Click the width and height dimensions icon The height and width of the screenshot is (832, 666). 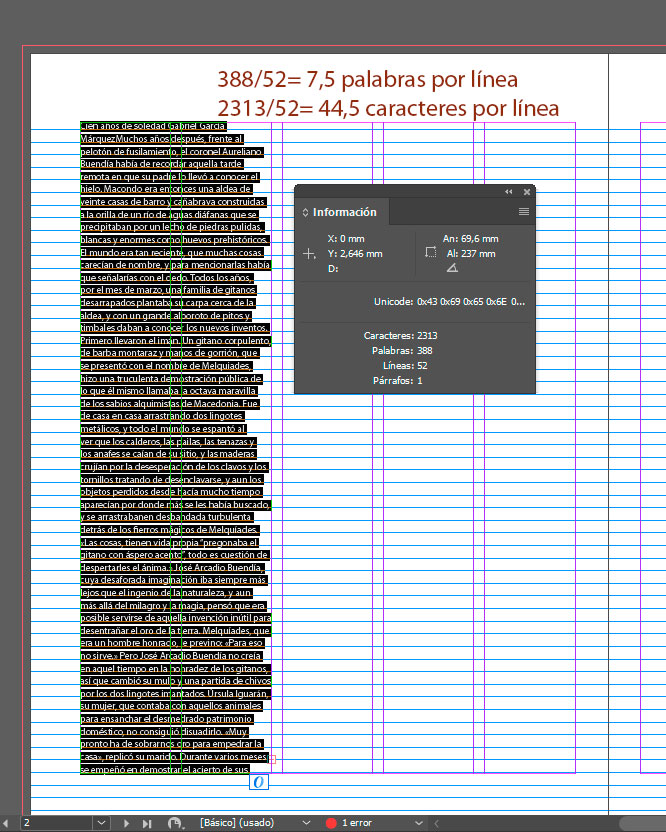(430, 254)
